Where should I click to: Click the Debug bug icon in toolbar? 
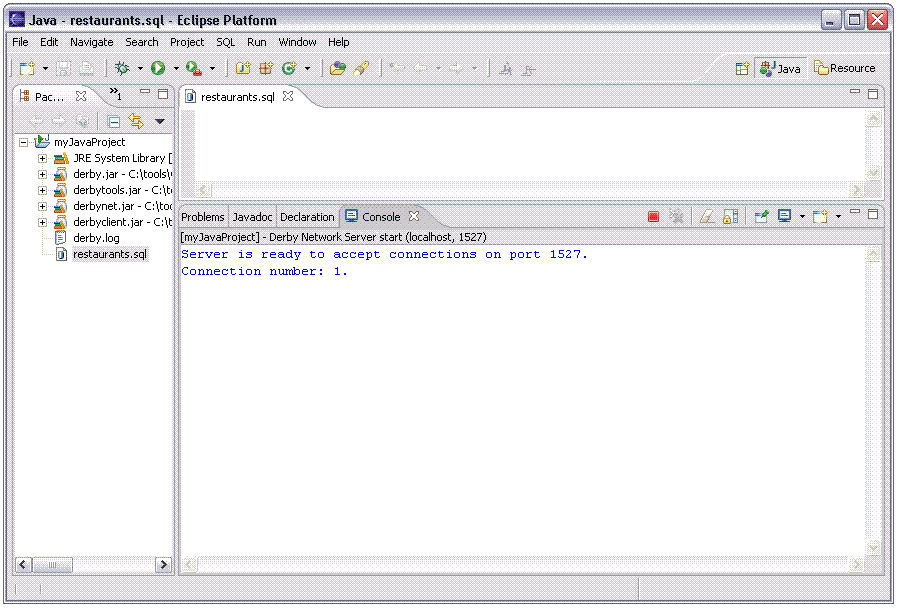(x=122, y=69)
